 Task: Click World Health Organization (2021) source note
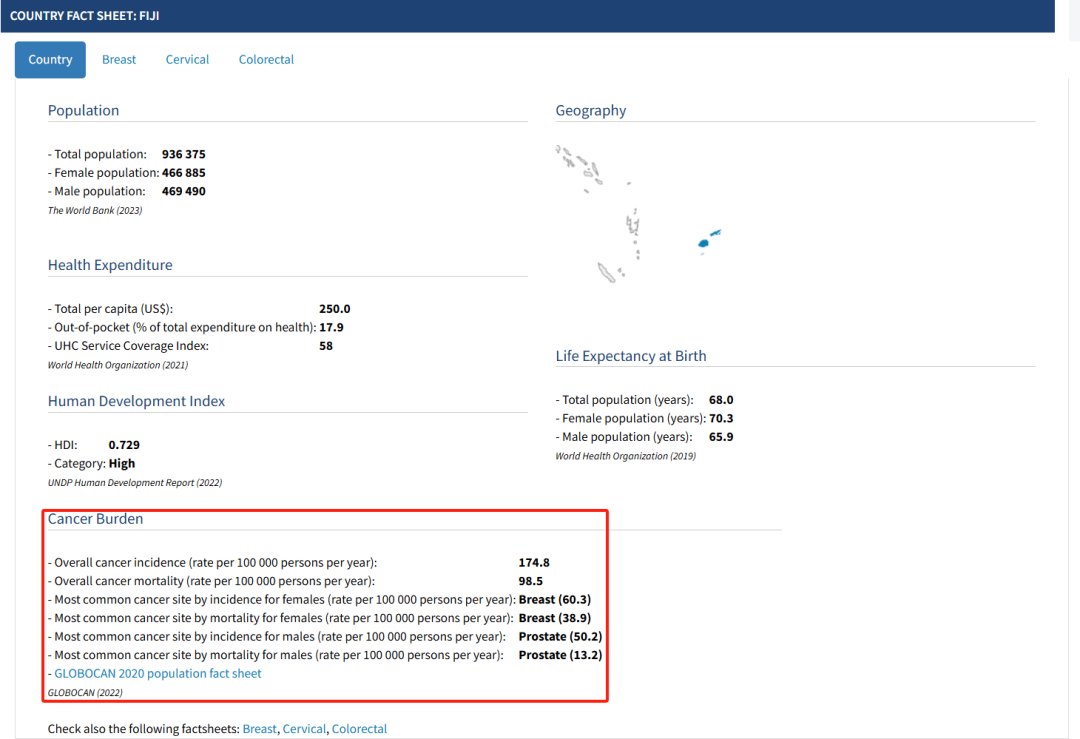118,365
